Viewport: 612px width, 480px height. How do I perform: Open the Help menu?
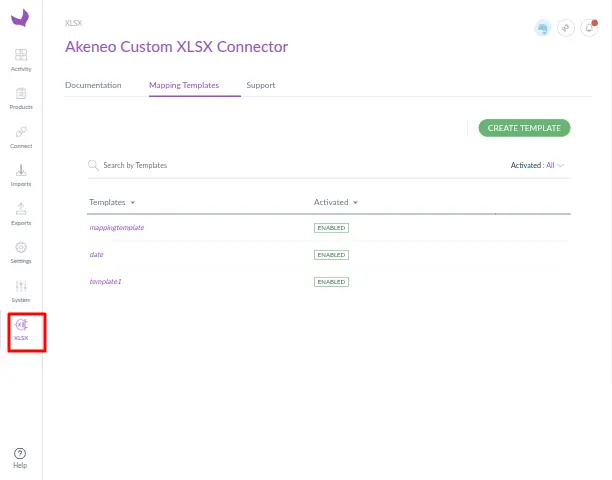[20, 458]
